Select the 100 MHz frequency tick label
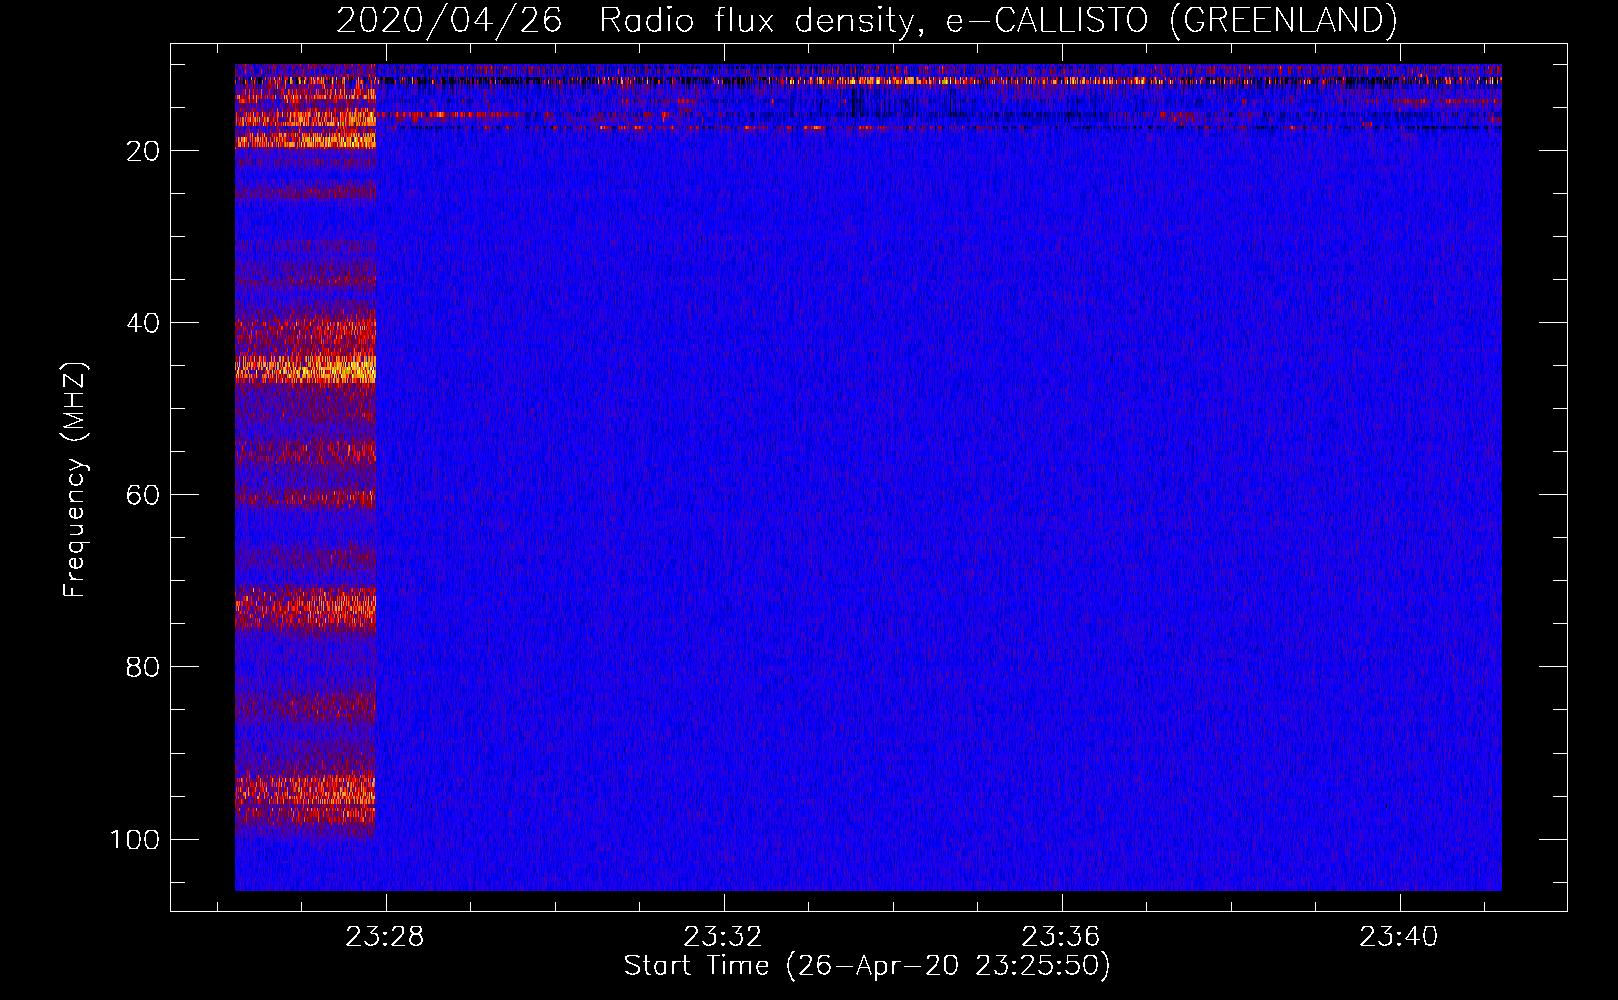This screenshot has height=1000, width=1618. [x=135, y=839]
